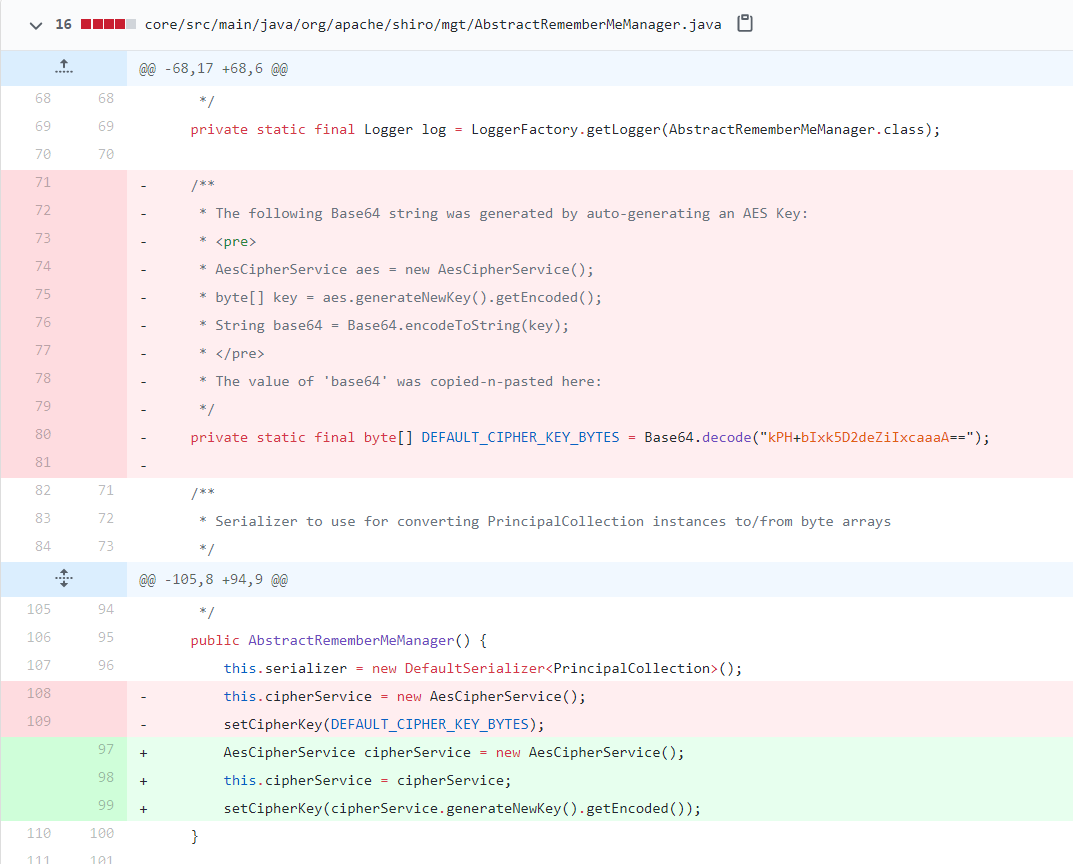Image resolution: width=1073 pixels, height=864 pixels.
Task: Collapse the AbstractRememberMeManager.java file diff
Action: point(36,24)
